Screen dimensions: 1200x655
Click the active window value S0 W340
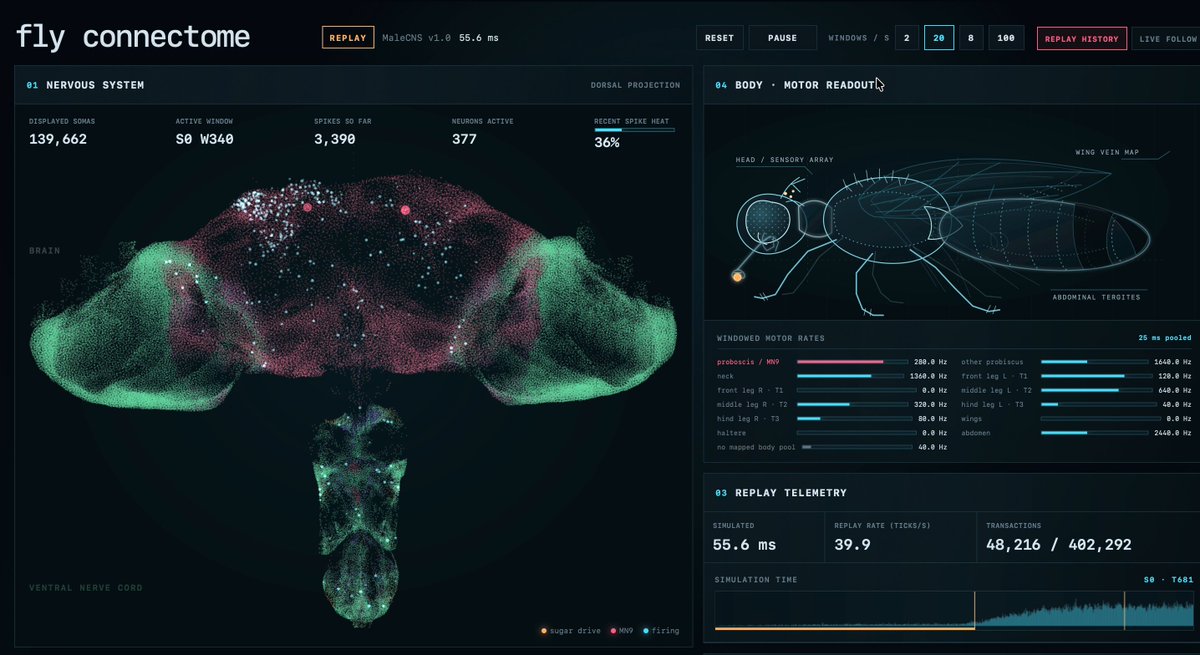click(x=204, y=139)
